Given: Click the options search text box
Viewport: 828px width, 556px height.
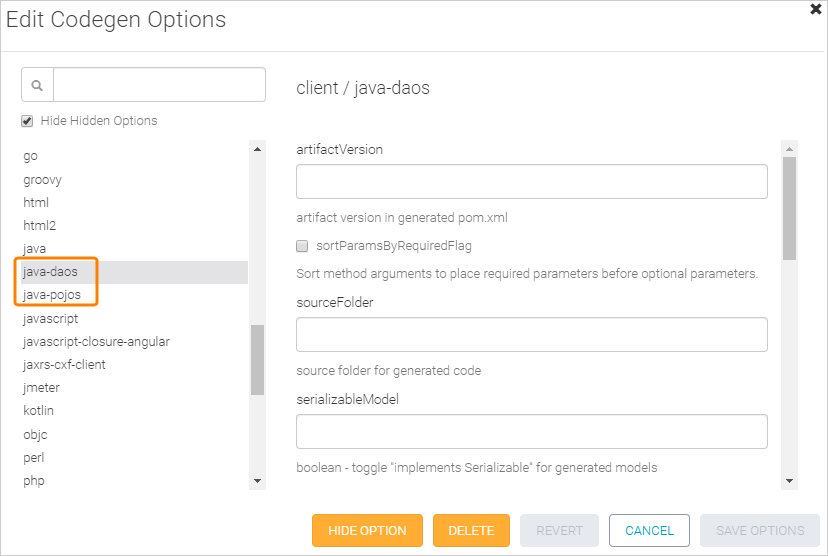Looking at the screenshot, I should (x=159, y=85).
